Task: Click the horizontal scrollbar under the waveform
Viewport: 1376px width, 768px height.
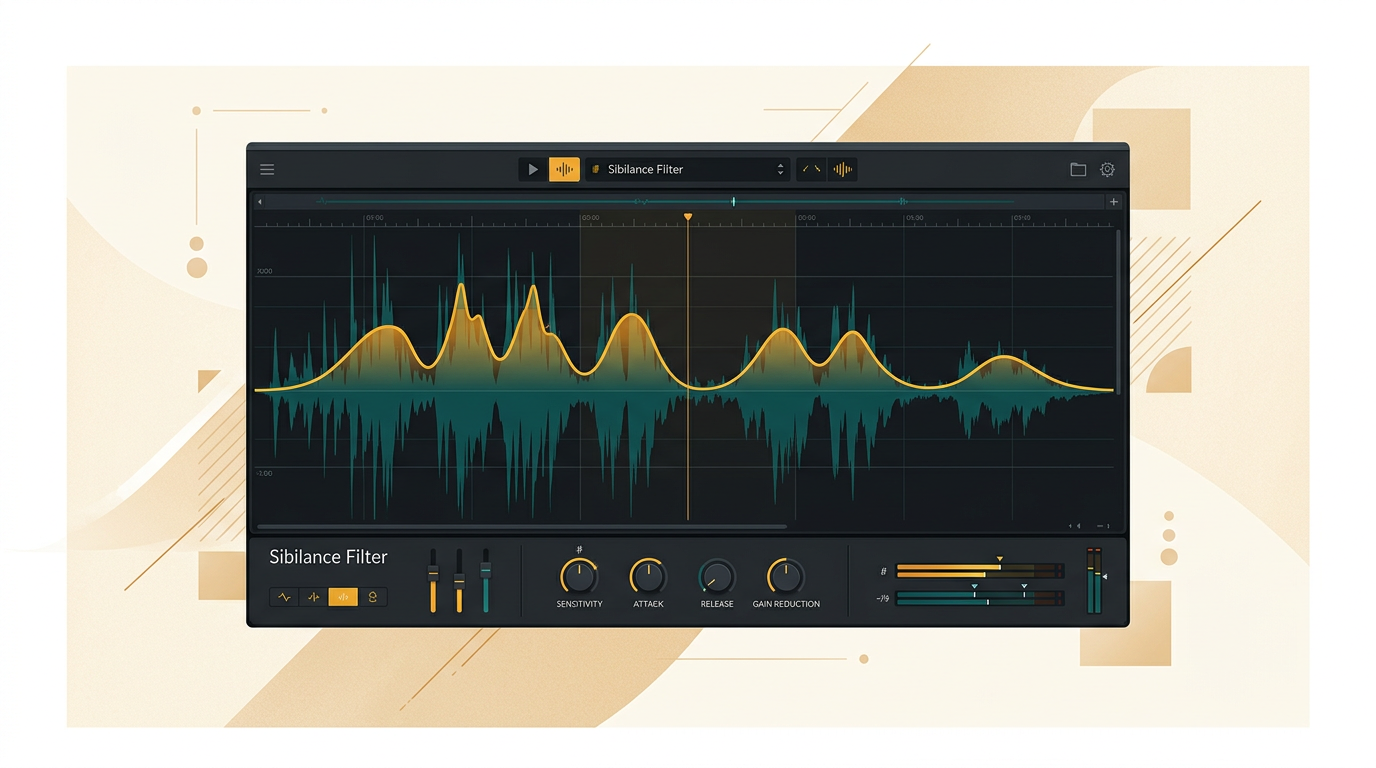Action: pyautogui.click(x=522, y=526)
